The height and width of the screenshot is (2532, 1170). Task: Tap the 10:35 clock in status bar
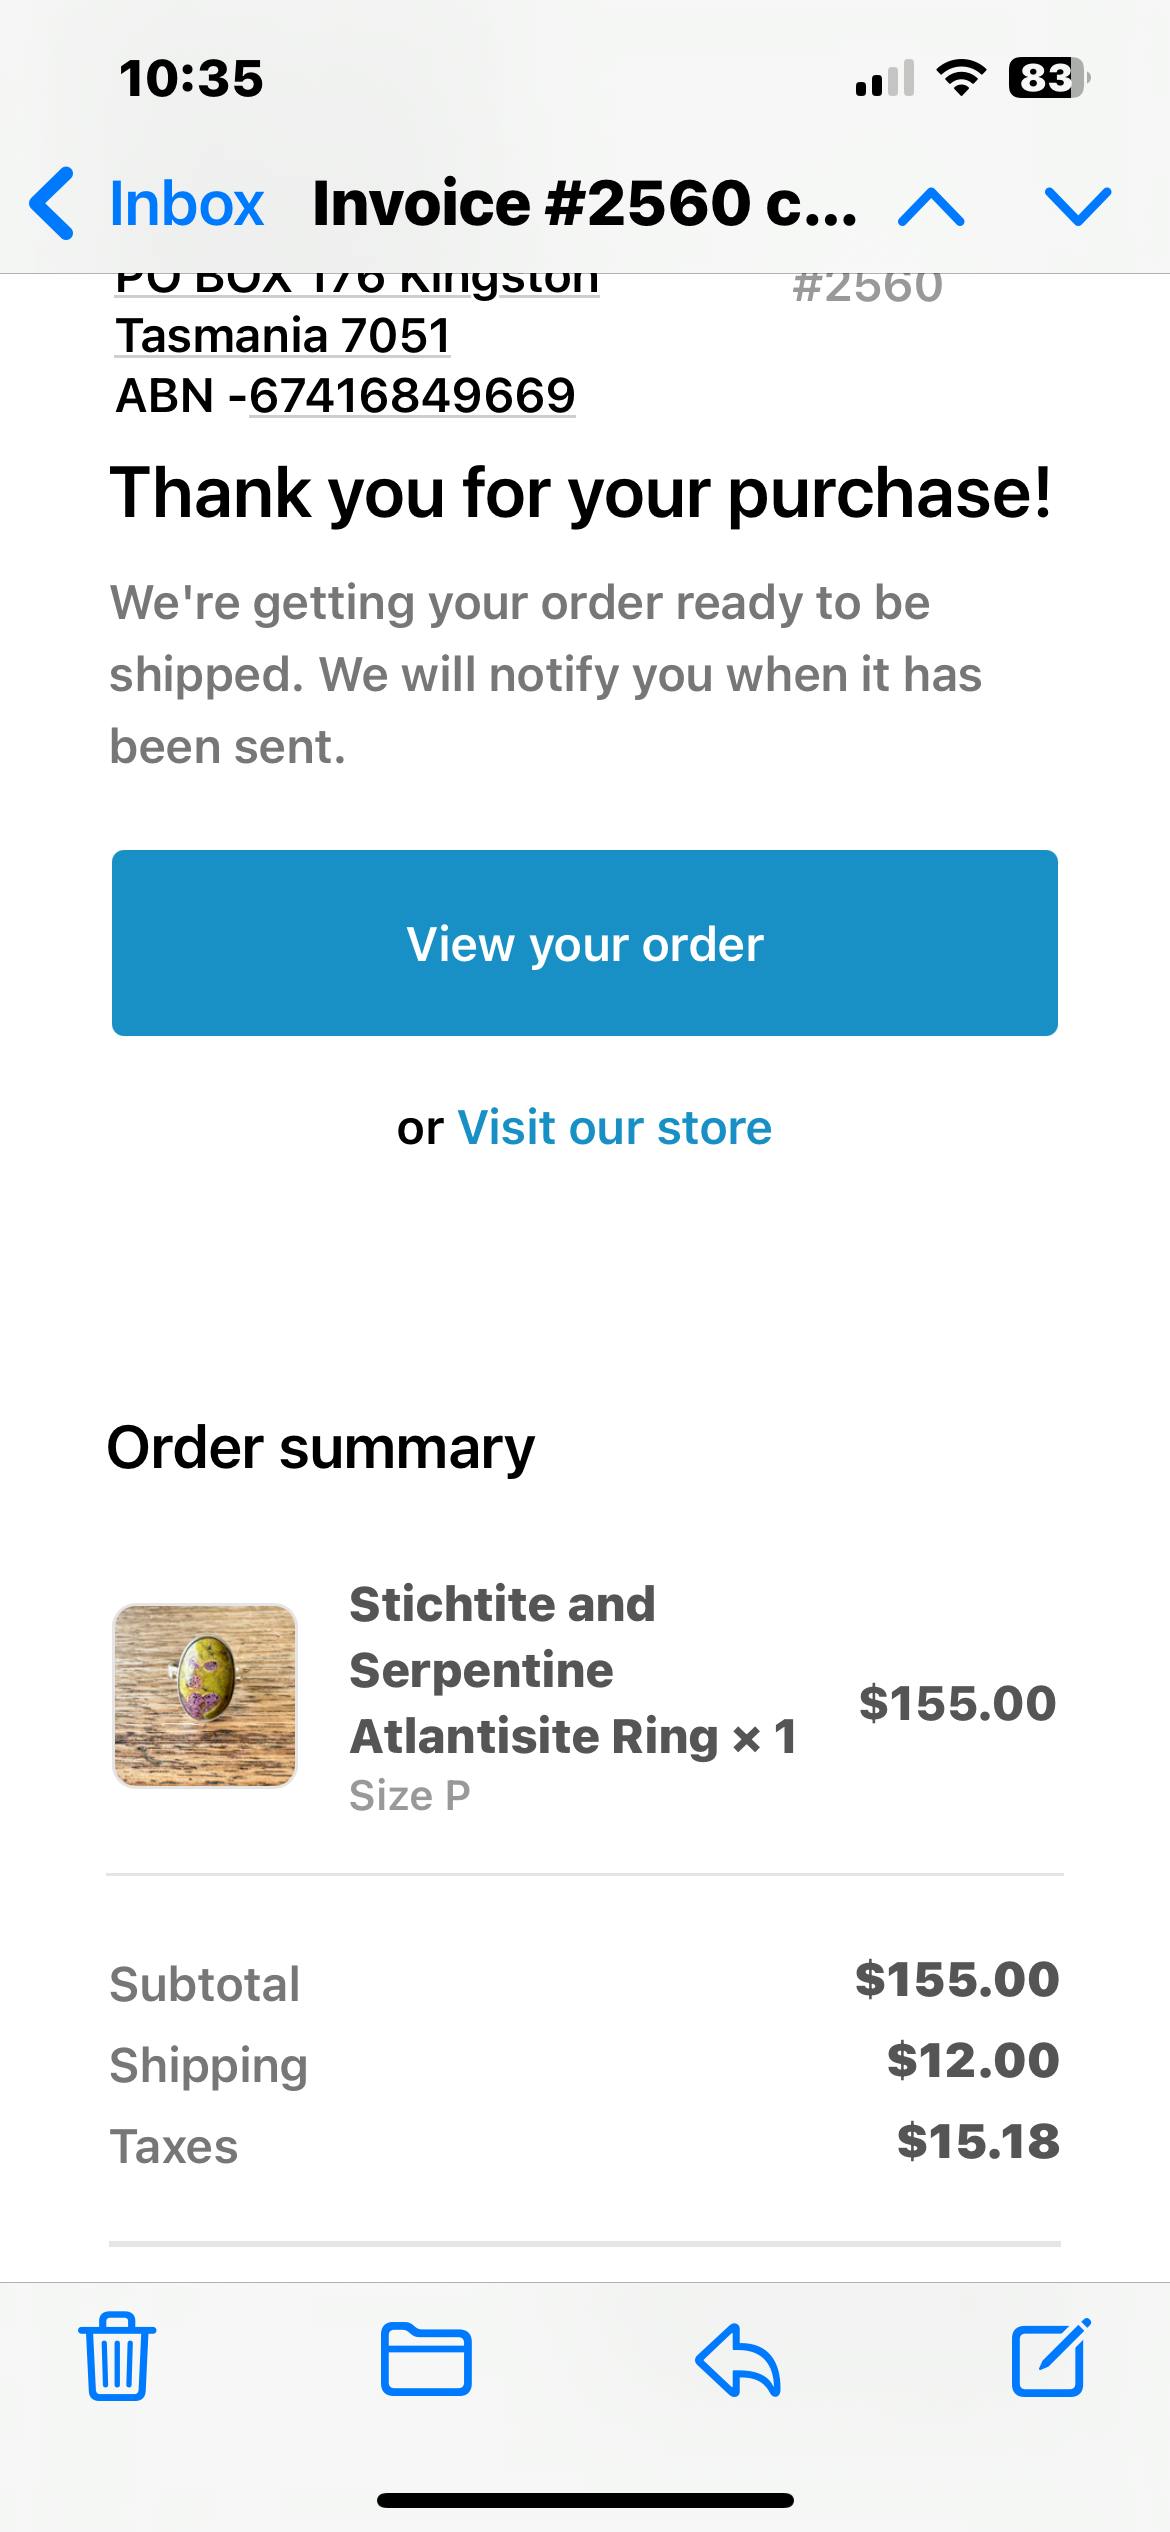(x=191, y=78)
